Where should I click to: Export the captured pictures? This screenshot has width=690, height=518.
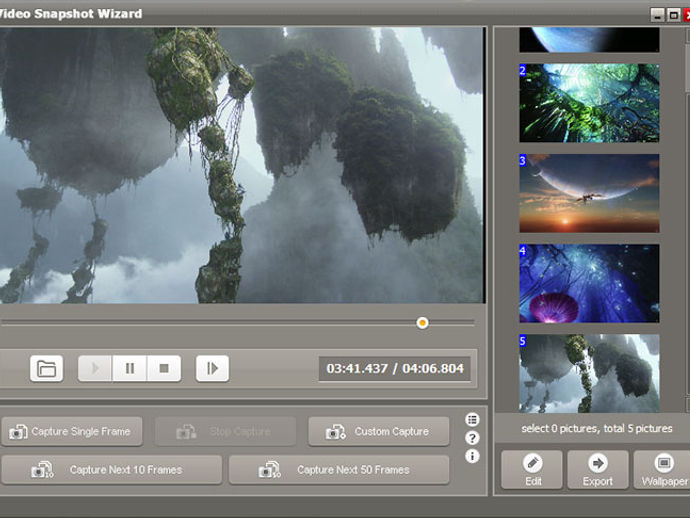click(x=598, y=470)
